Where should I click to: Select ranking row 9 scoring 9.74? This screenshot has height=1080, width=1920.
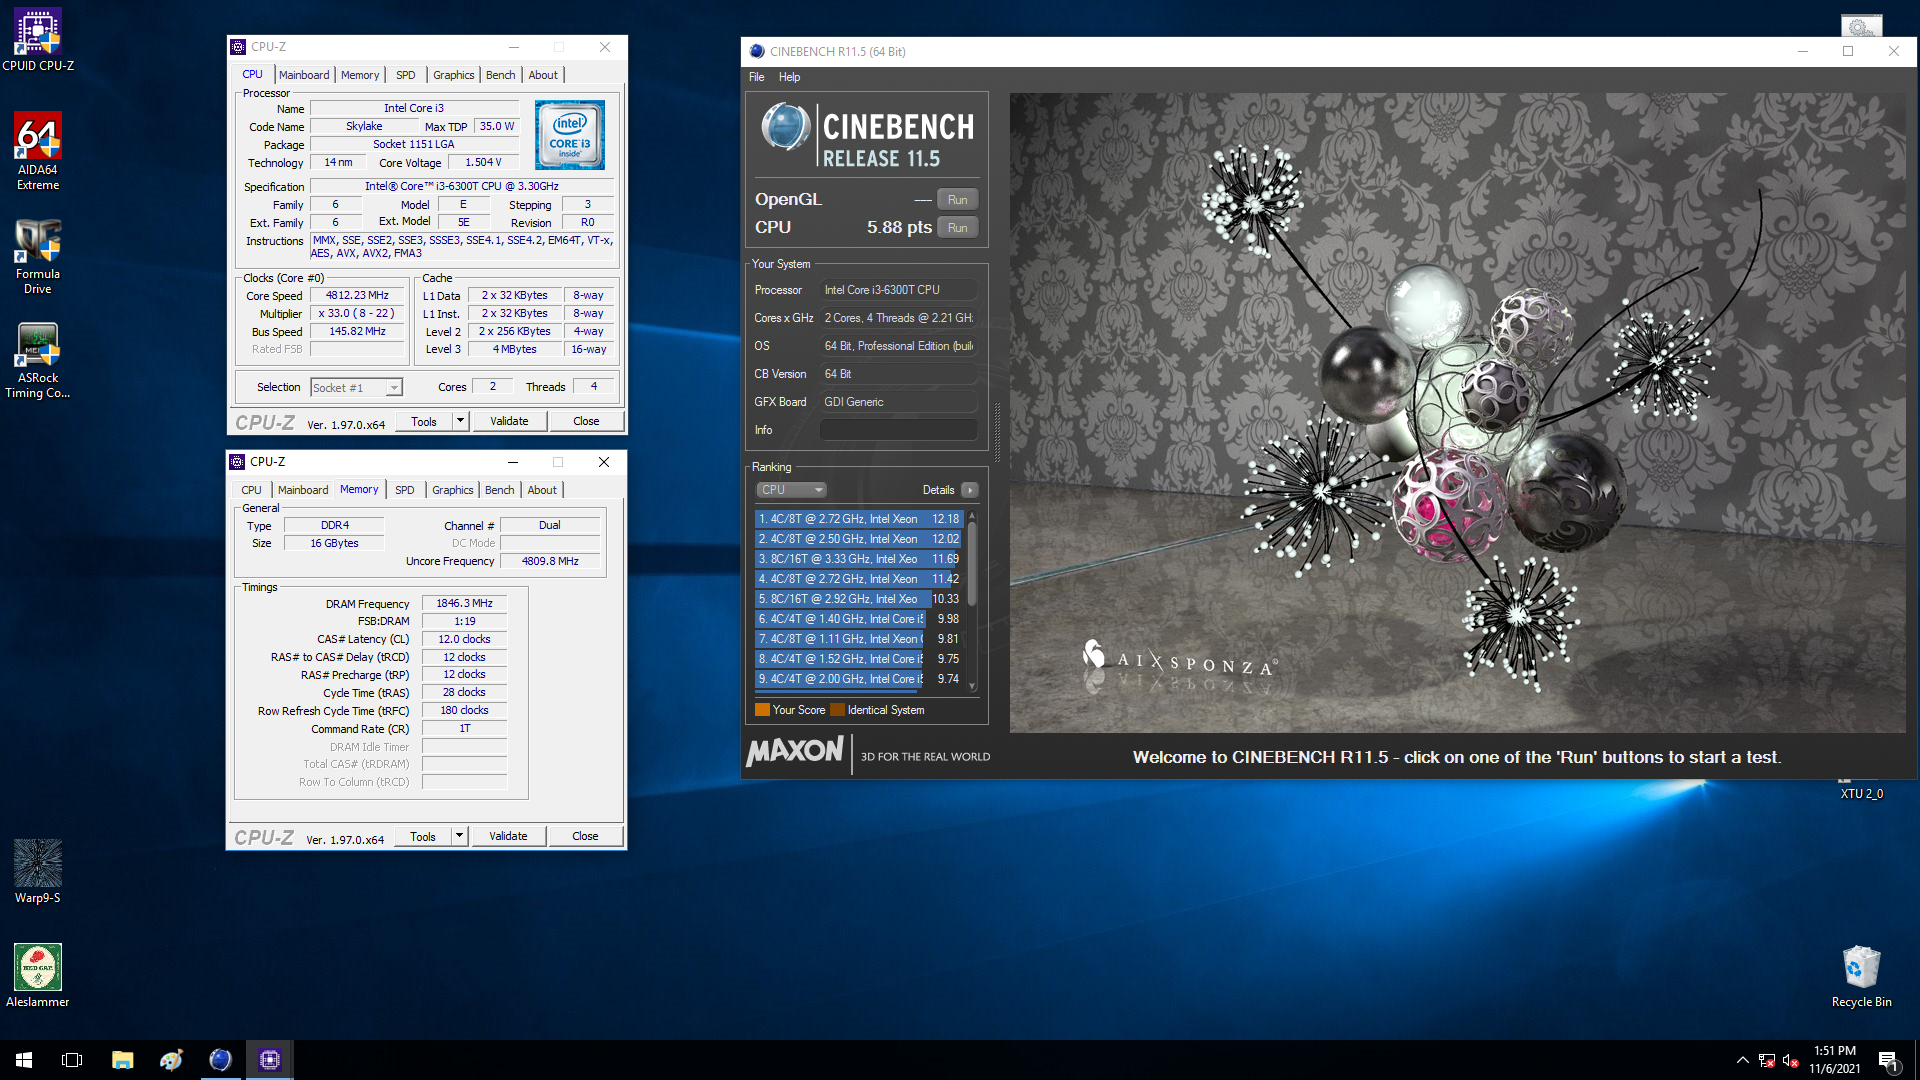click(x=858, y=679)
